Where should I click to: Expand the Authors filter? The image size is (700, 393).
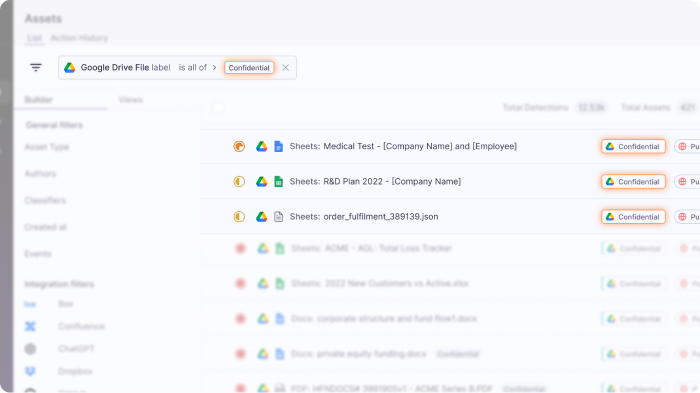point(40,174)
